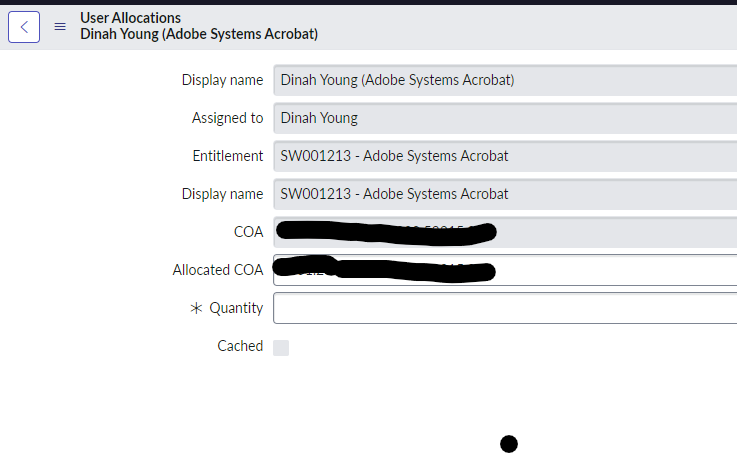Click the User Allocations header title
Viewport: 737px width, 453px height.
[x=131, y=18]
